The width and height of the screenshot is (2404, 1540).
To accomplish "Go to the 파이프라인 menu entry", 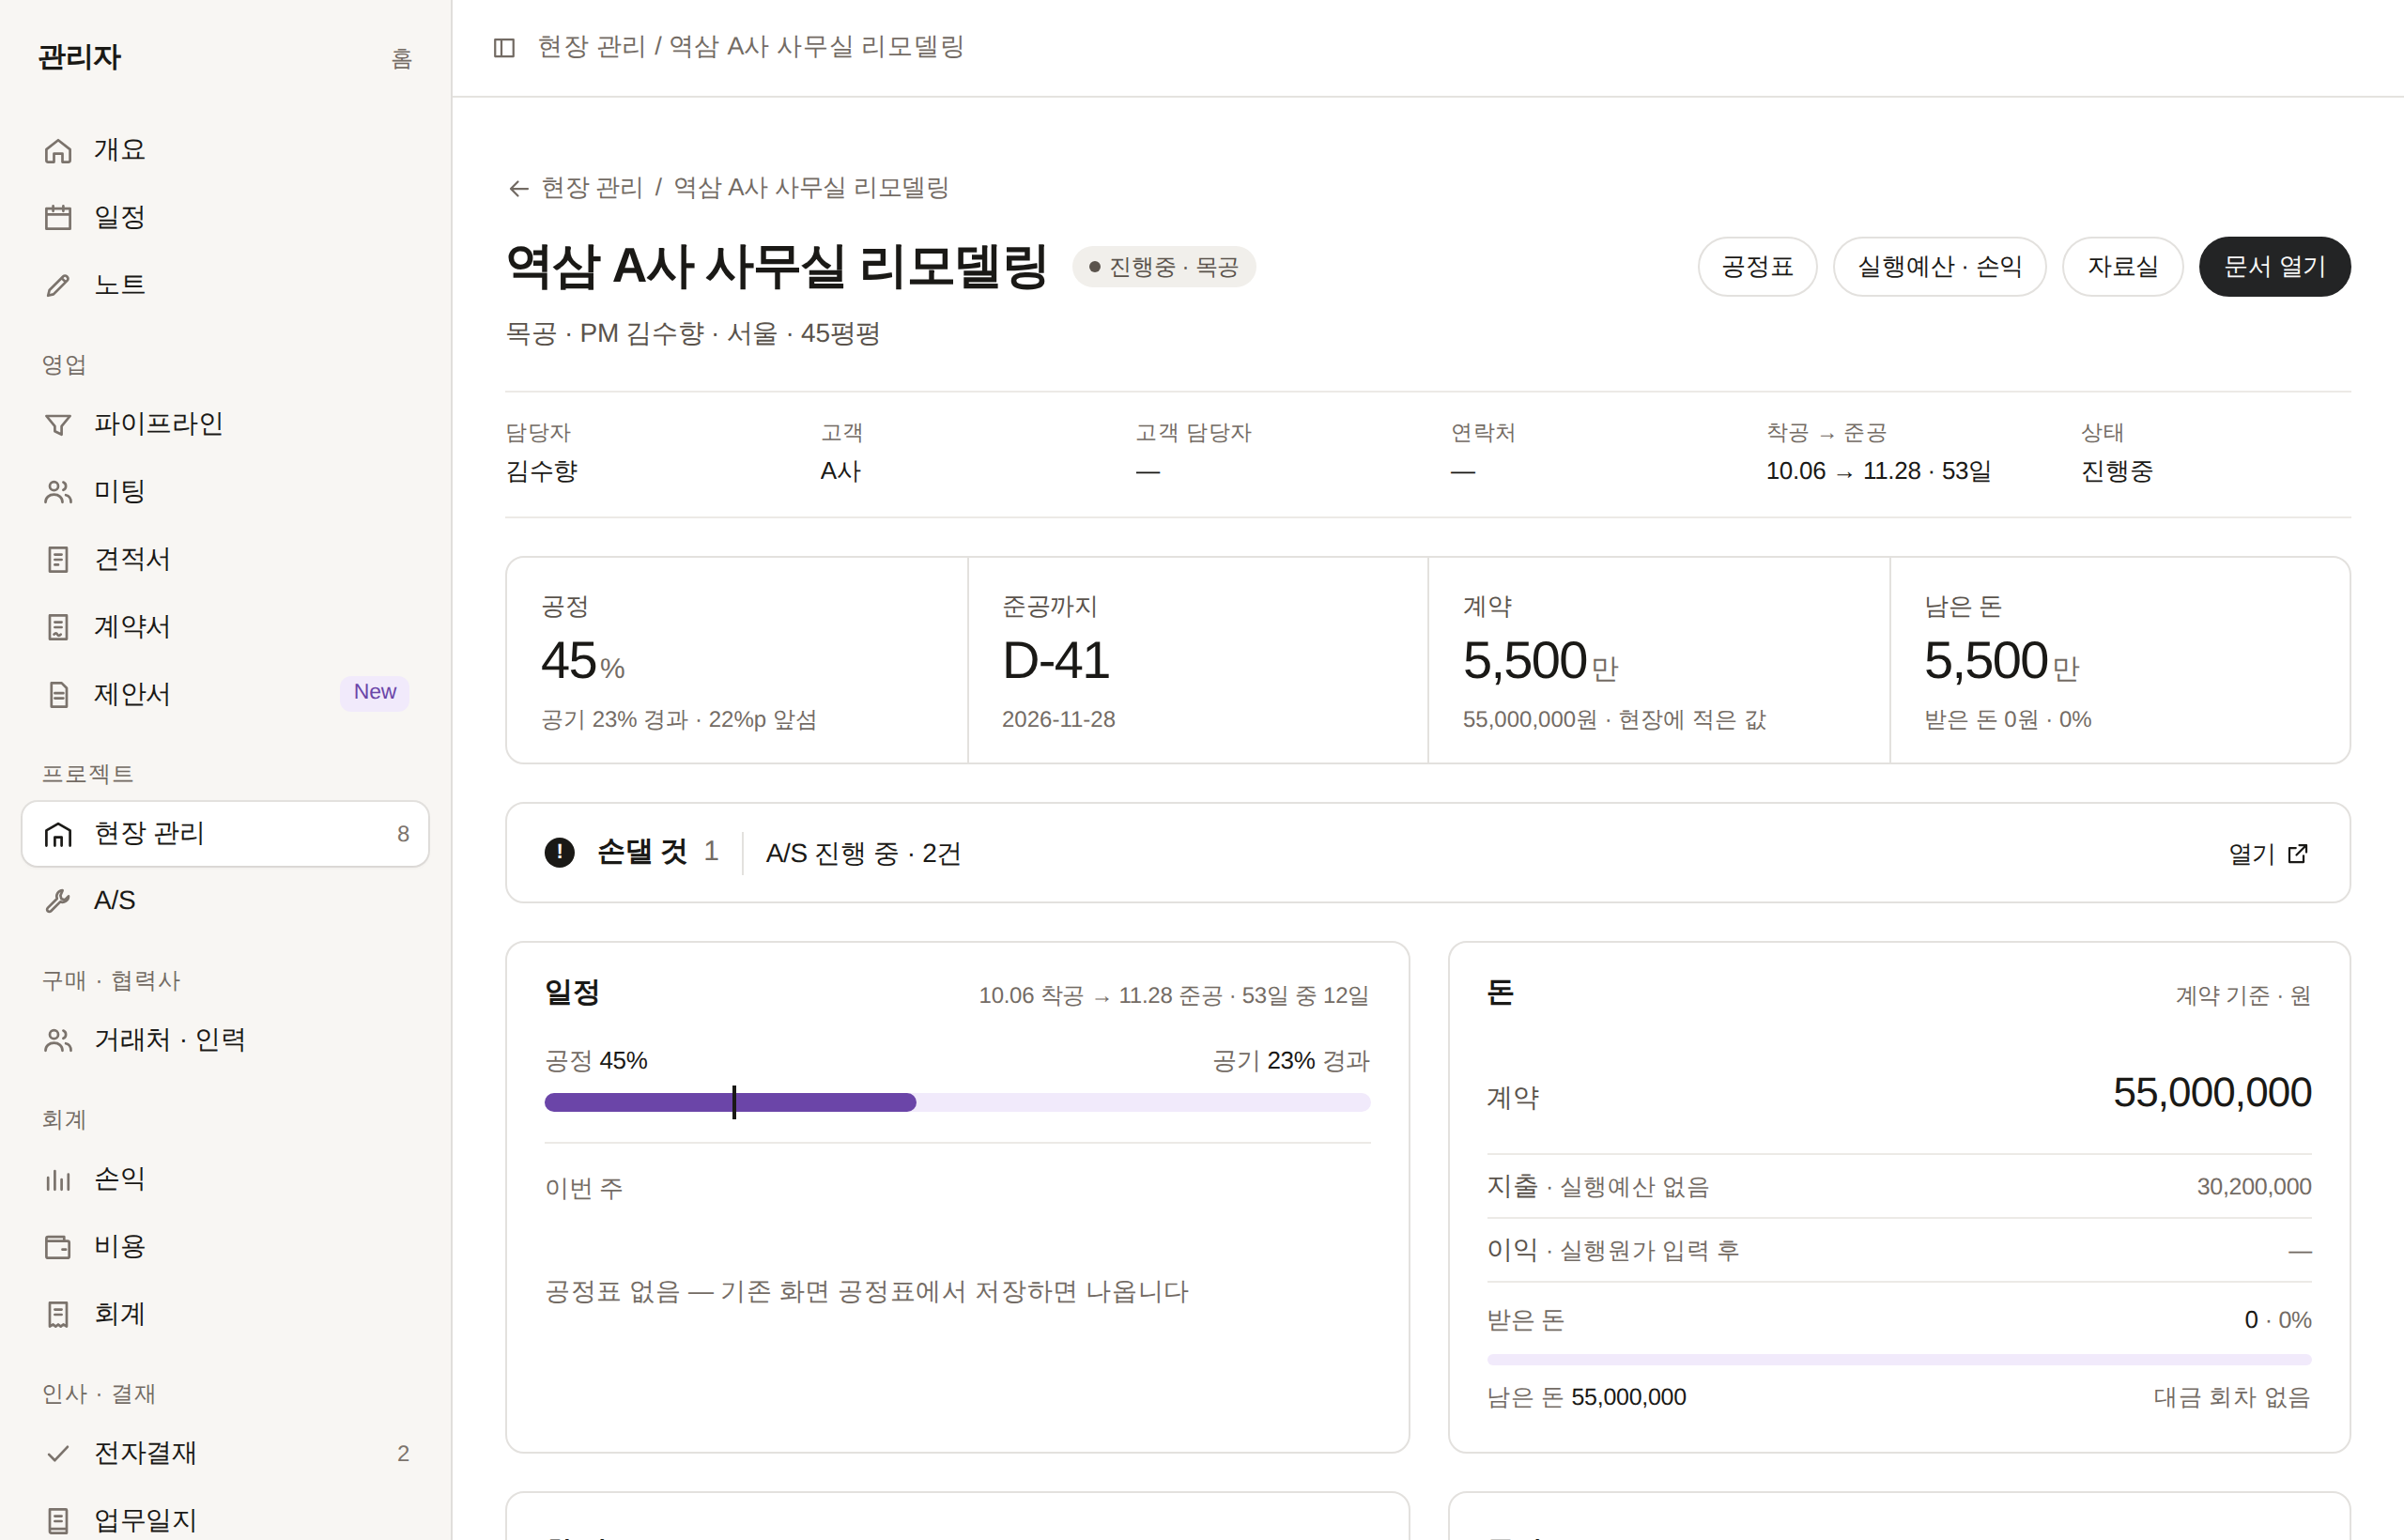I will tap(225, 424).
